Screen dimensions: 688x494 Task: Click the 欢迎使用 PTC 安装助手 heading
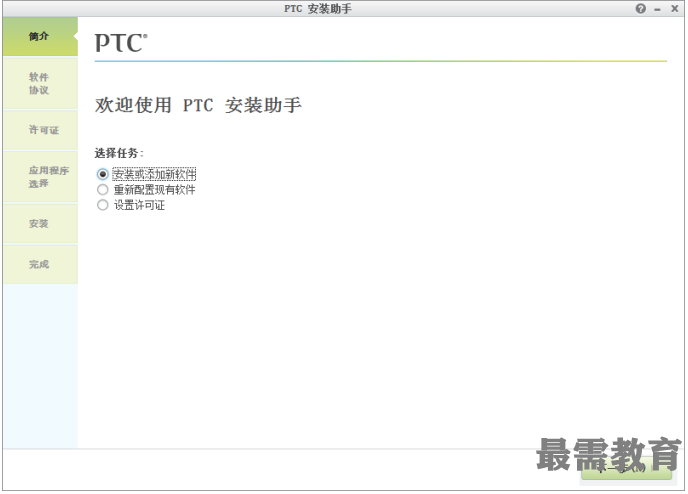tap(198, 105)
